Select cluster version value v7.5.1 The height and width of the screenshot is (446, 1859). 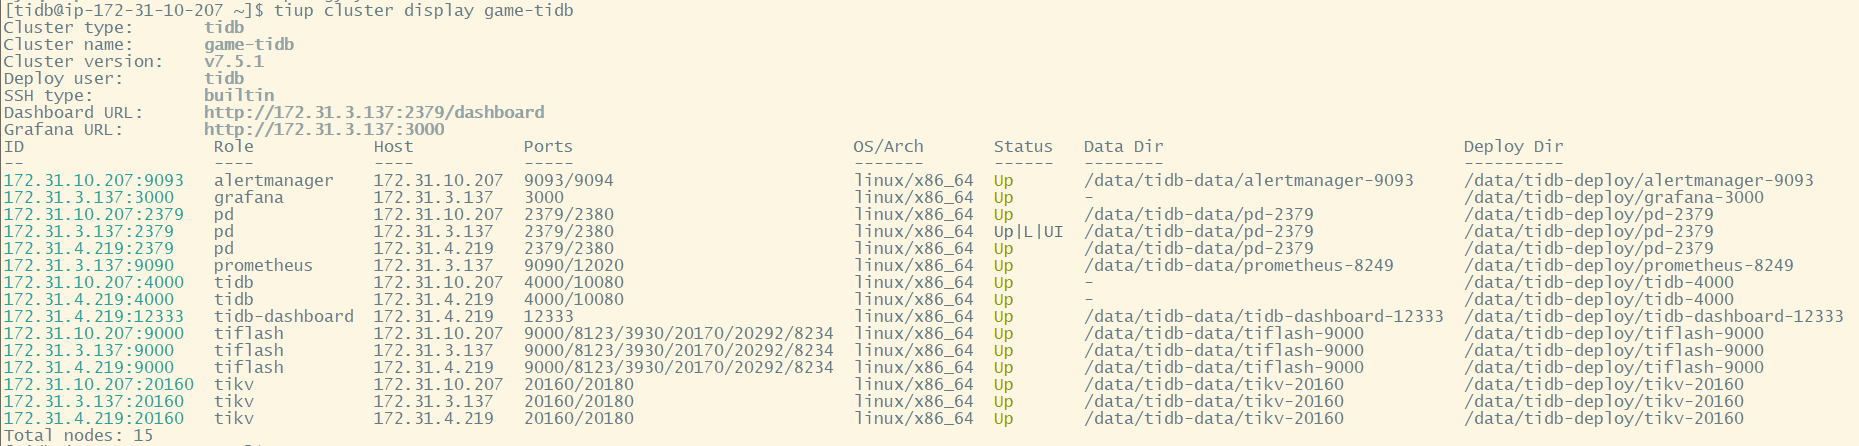(234, 61)
